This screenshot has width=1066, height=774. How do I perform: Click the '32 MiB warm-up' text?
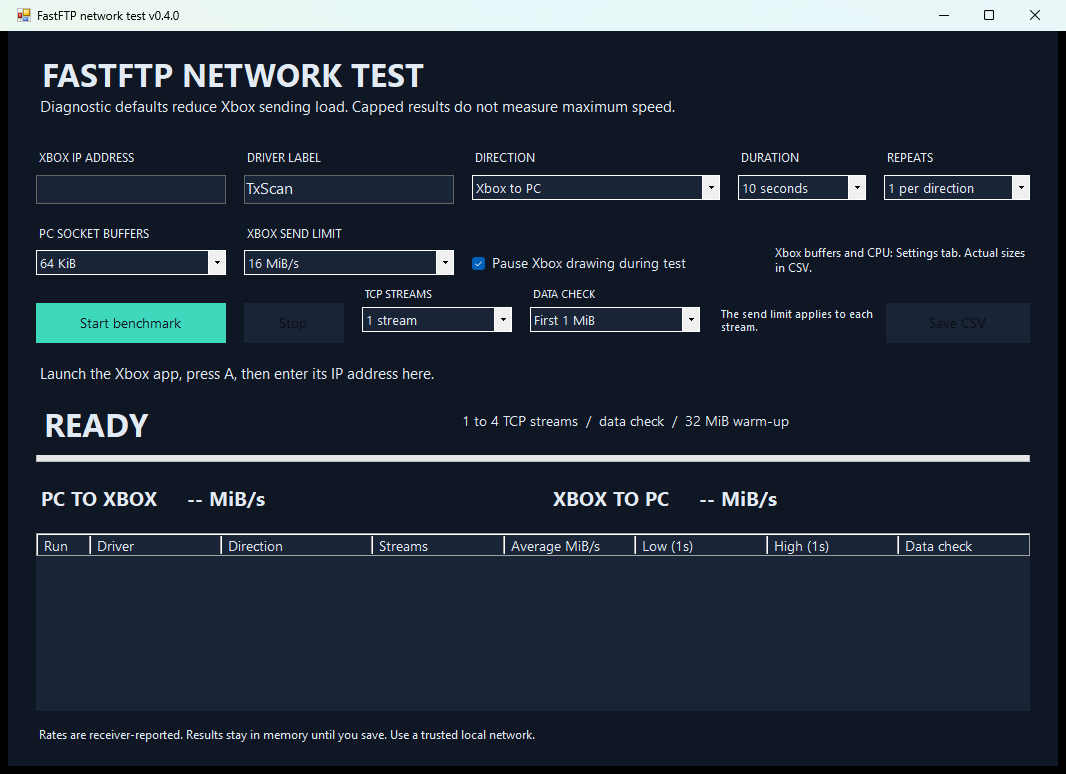coord(737,421)
